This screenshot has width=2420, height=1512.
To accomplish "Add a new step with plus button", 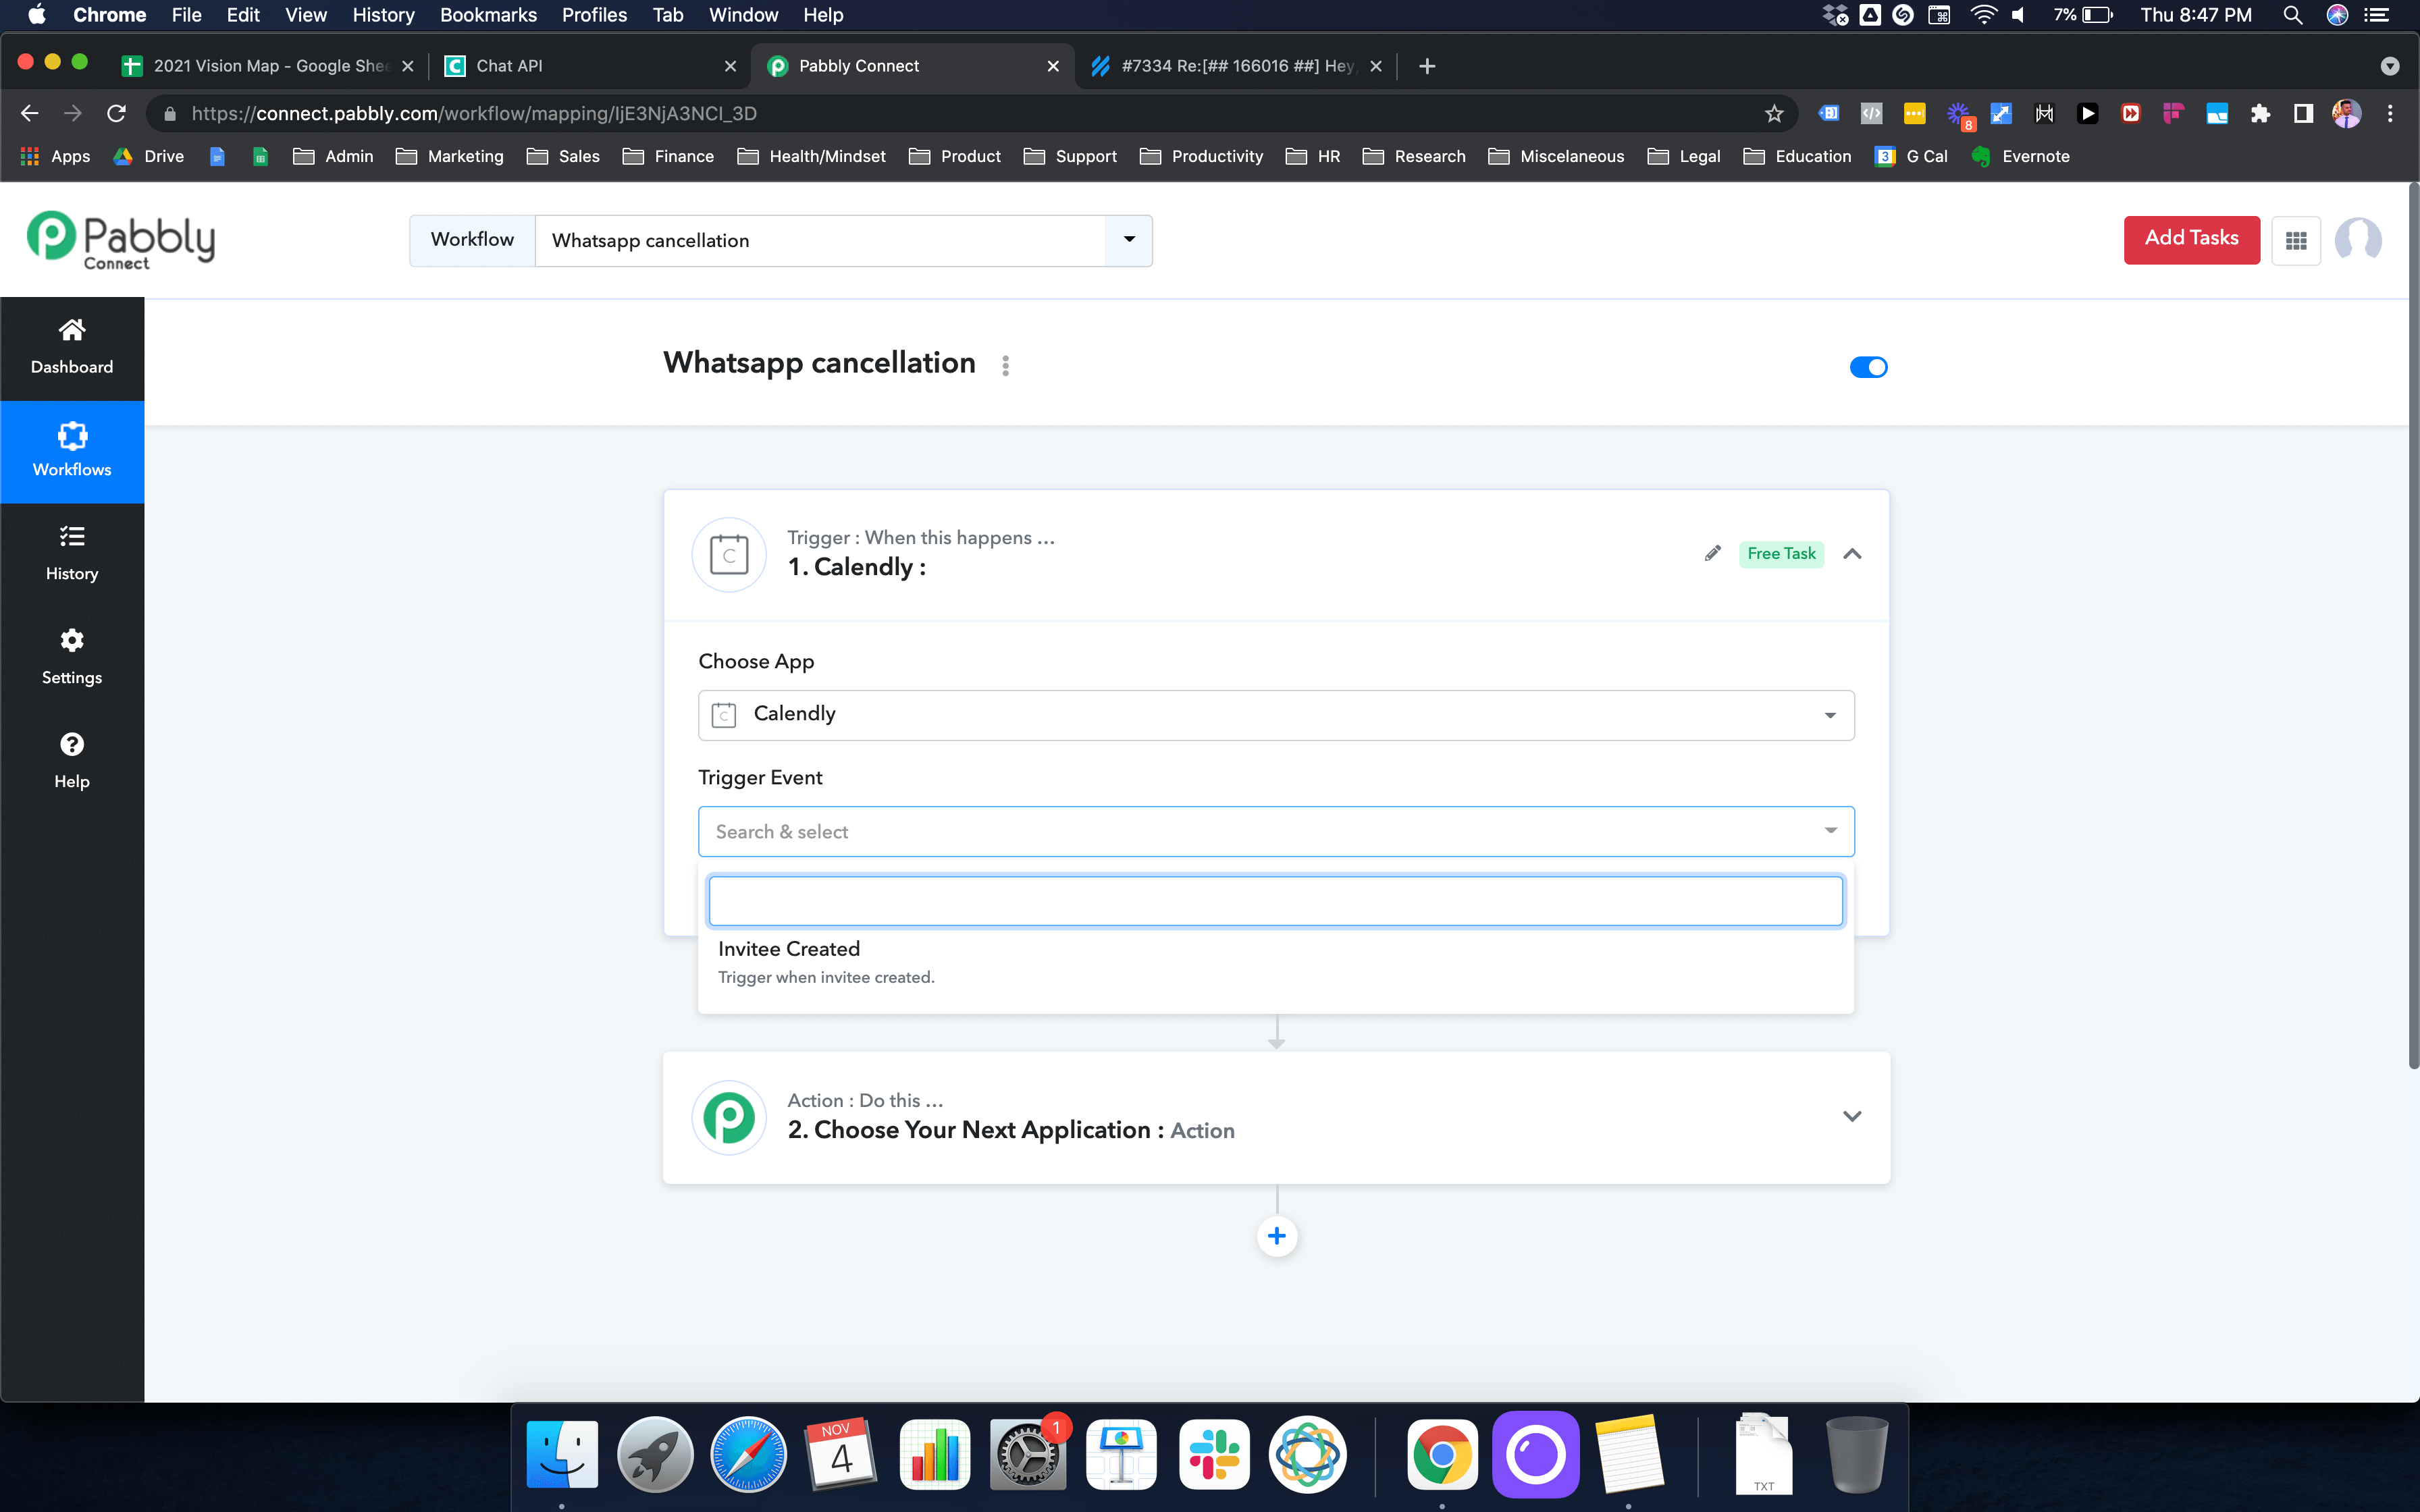I will pyautogui.click(x=1277, y=1236).
